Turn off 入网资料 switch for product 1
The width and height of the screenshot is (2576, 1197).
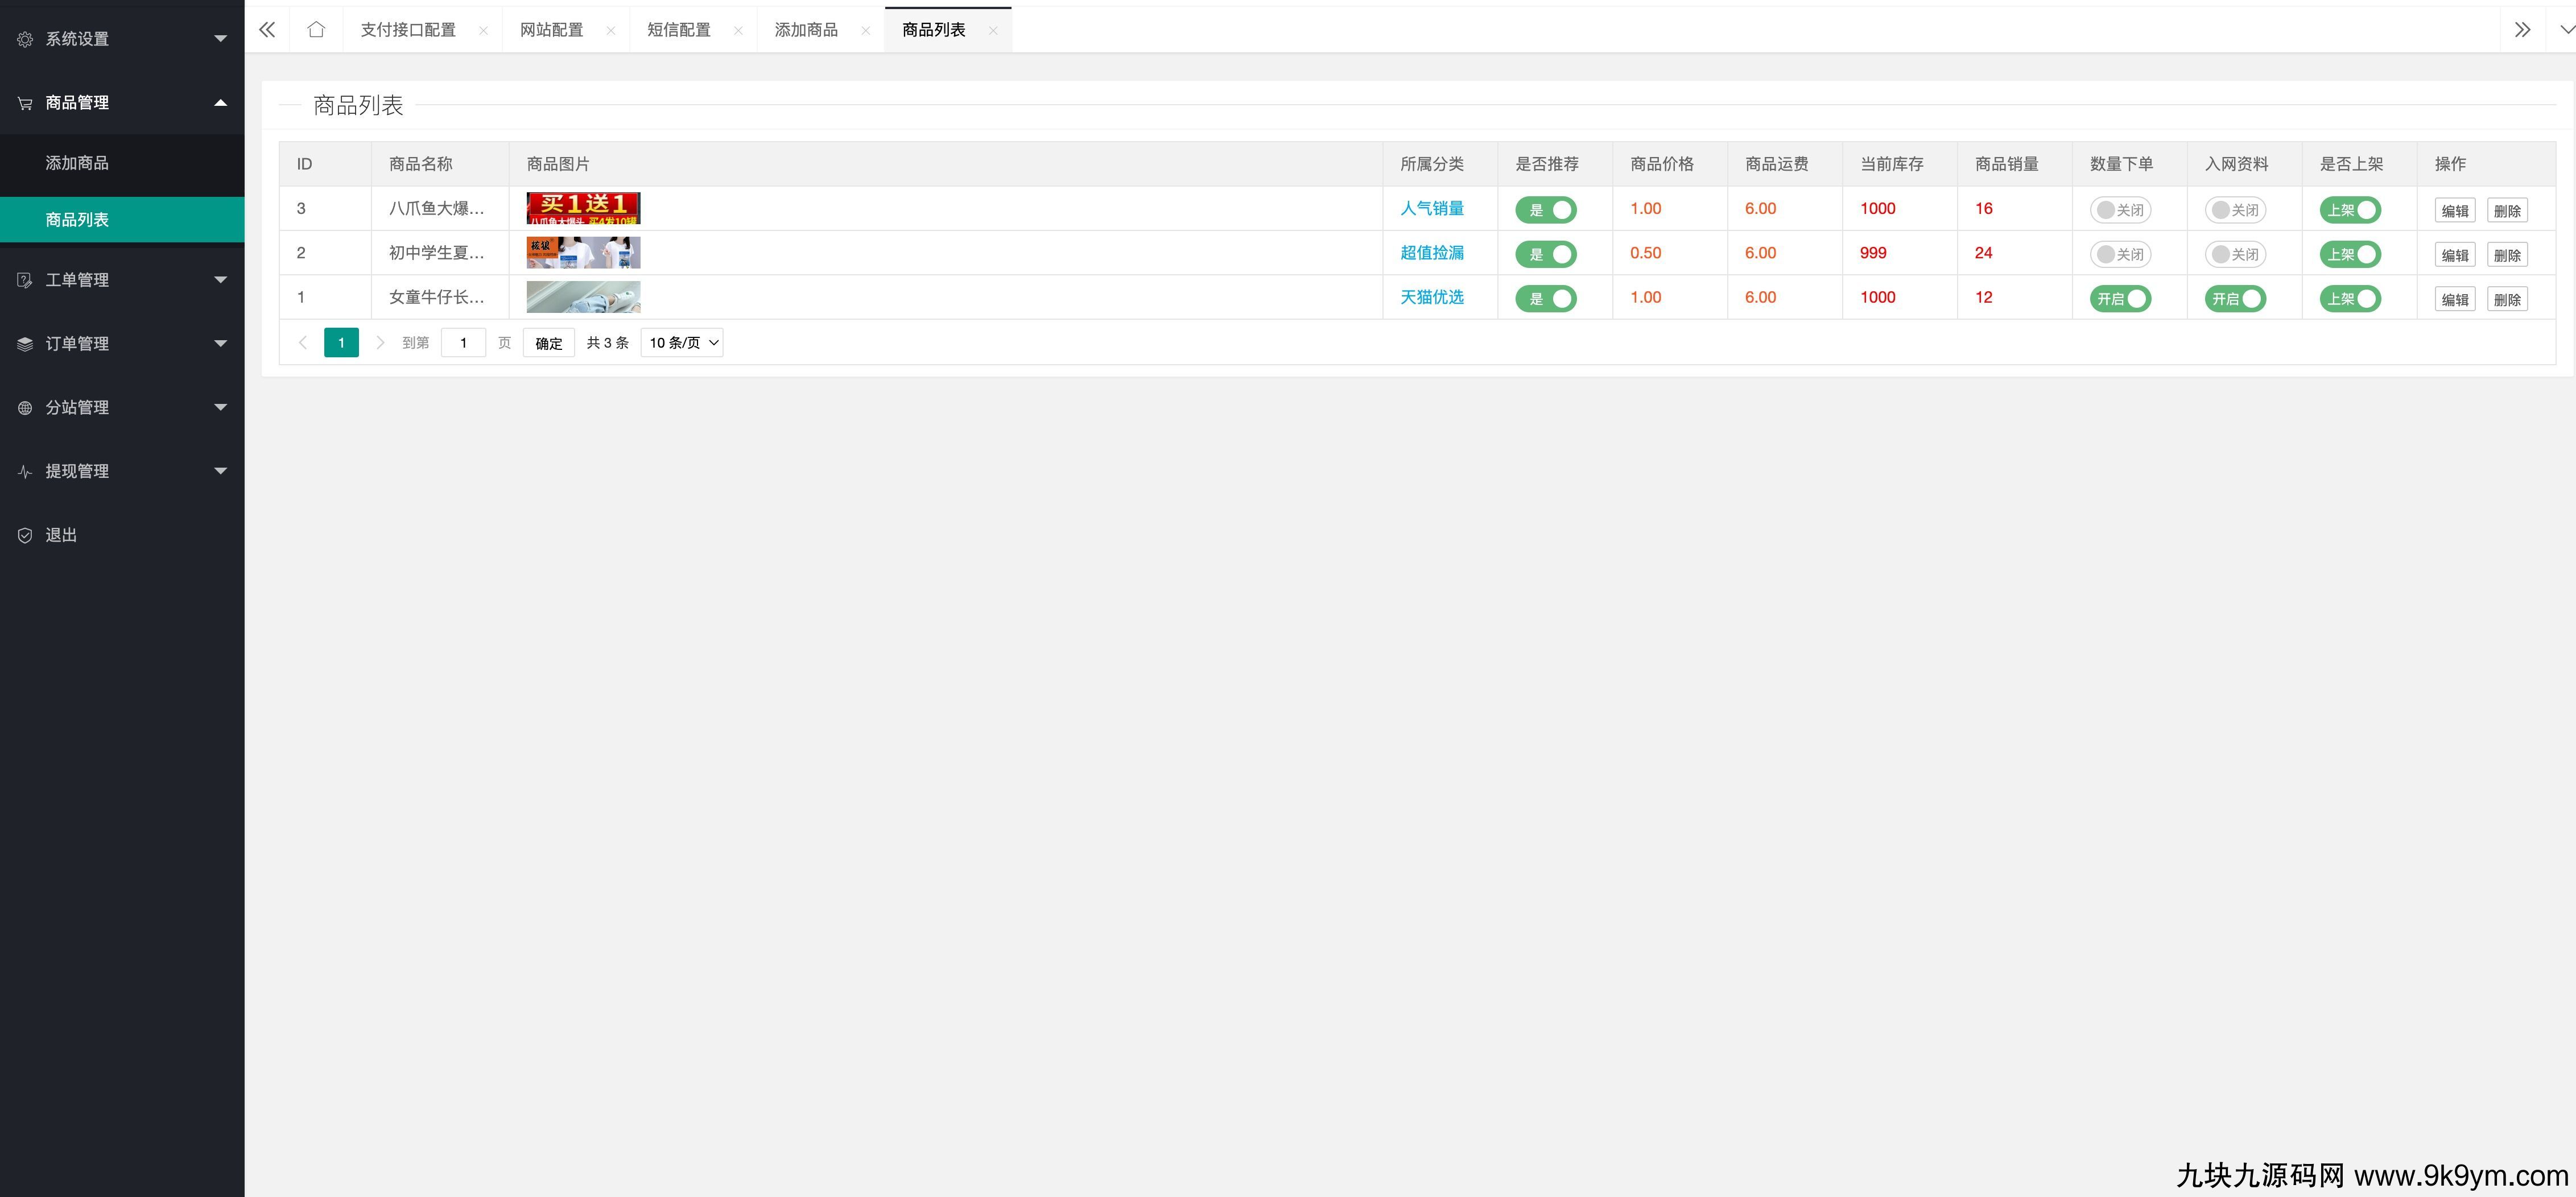click(x=2235, y=299)
